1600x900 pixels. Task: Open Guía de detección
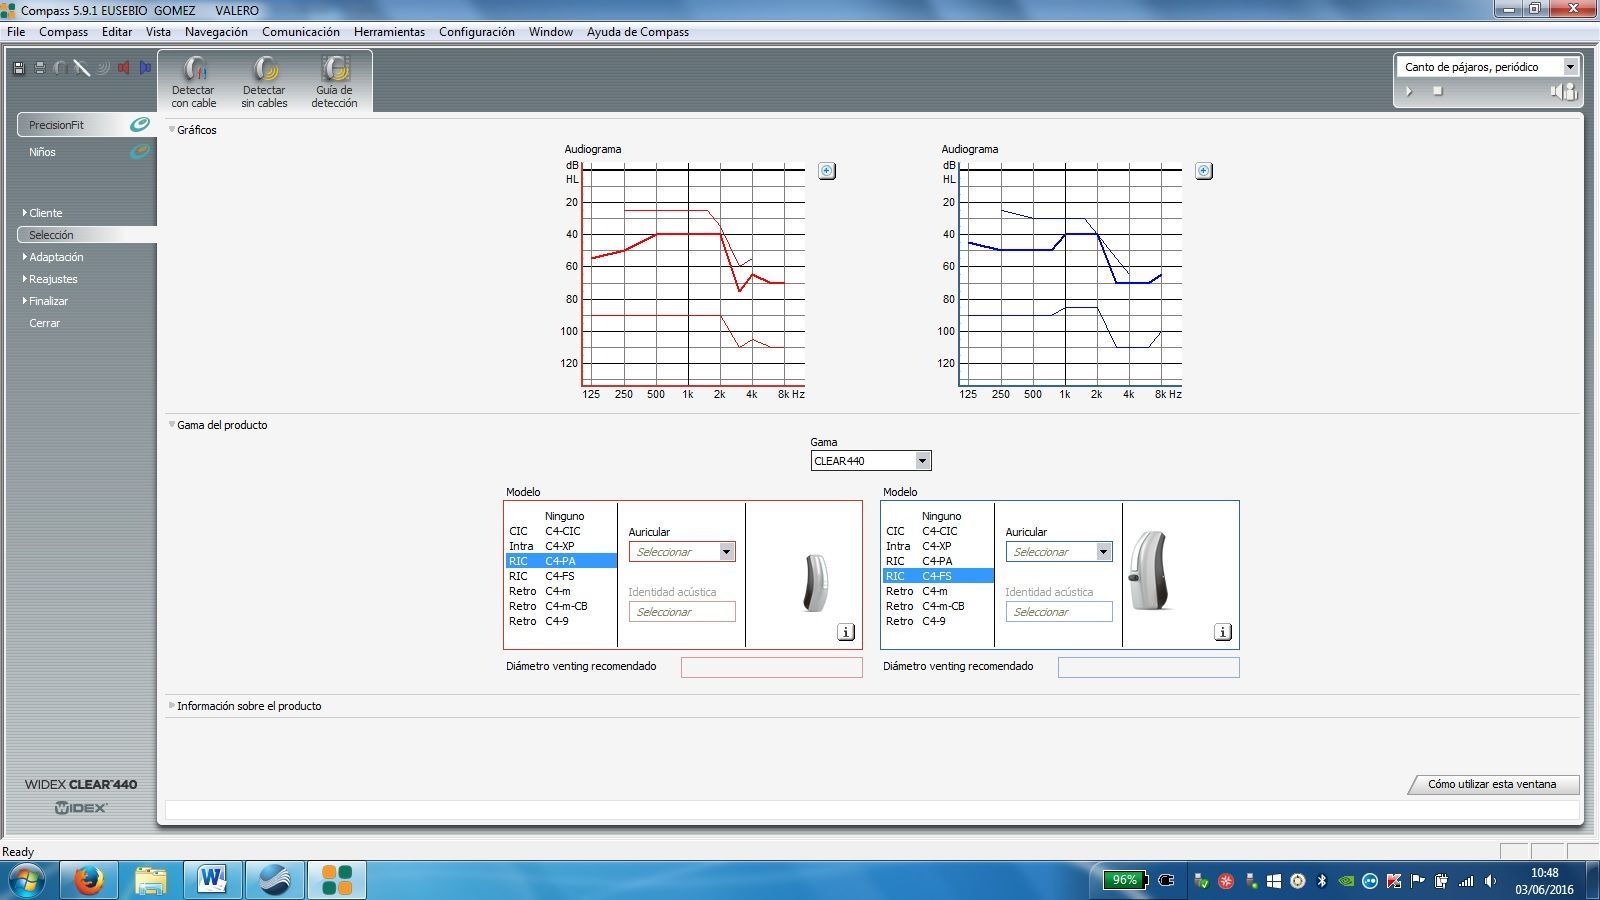point(334,81)
